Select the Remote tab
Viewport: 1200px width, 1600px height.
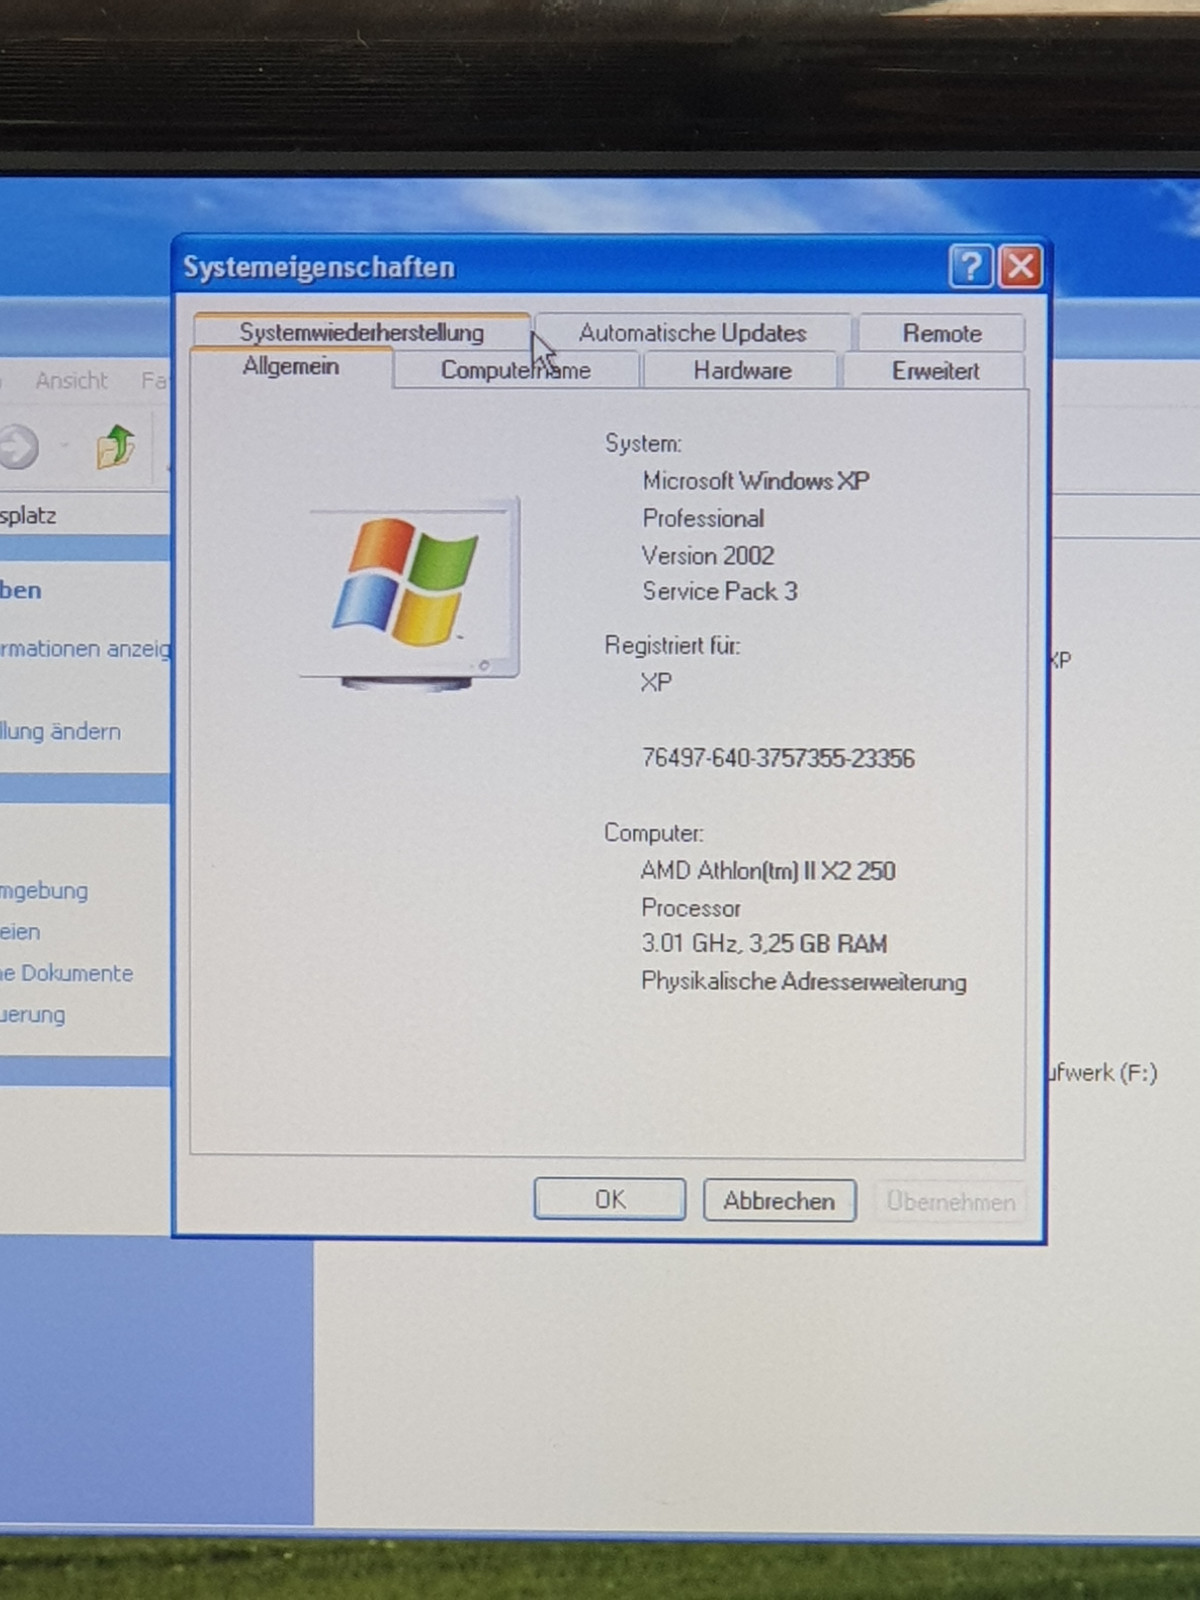[941, 333]
